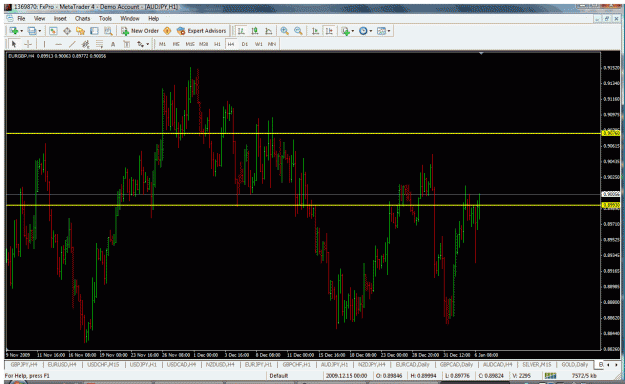The height and width of the screenshot is (384, 625).
Task: Open the Insert menu
Action: pos(60,19)
